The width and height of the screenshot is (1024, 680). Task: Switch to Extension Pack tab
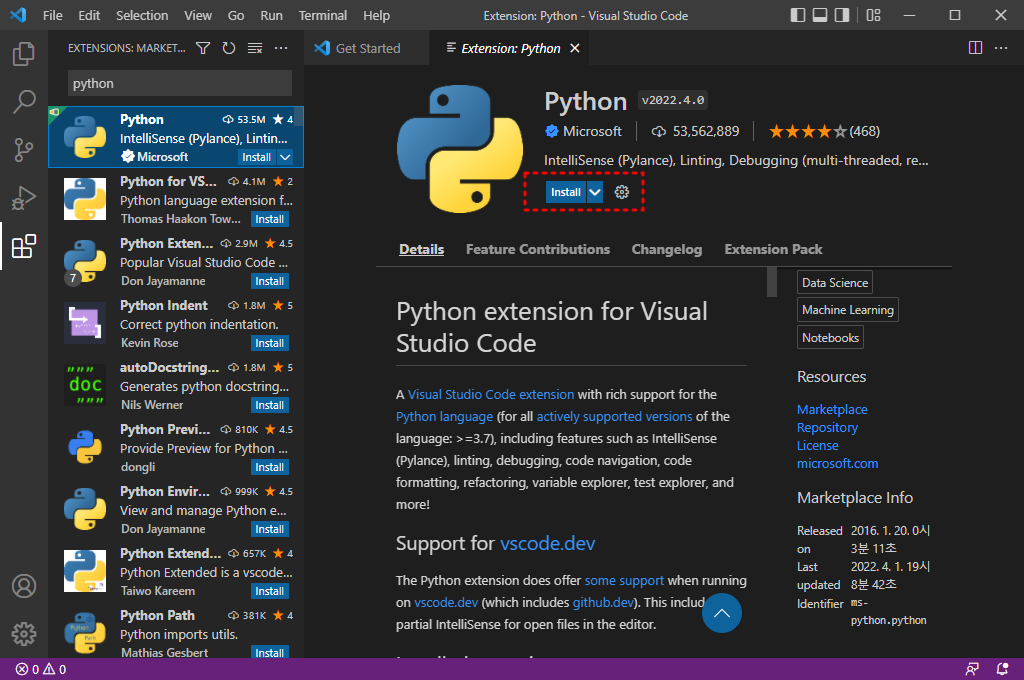tap(773, 249)
